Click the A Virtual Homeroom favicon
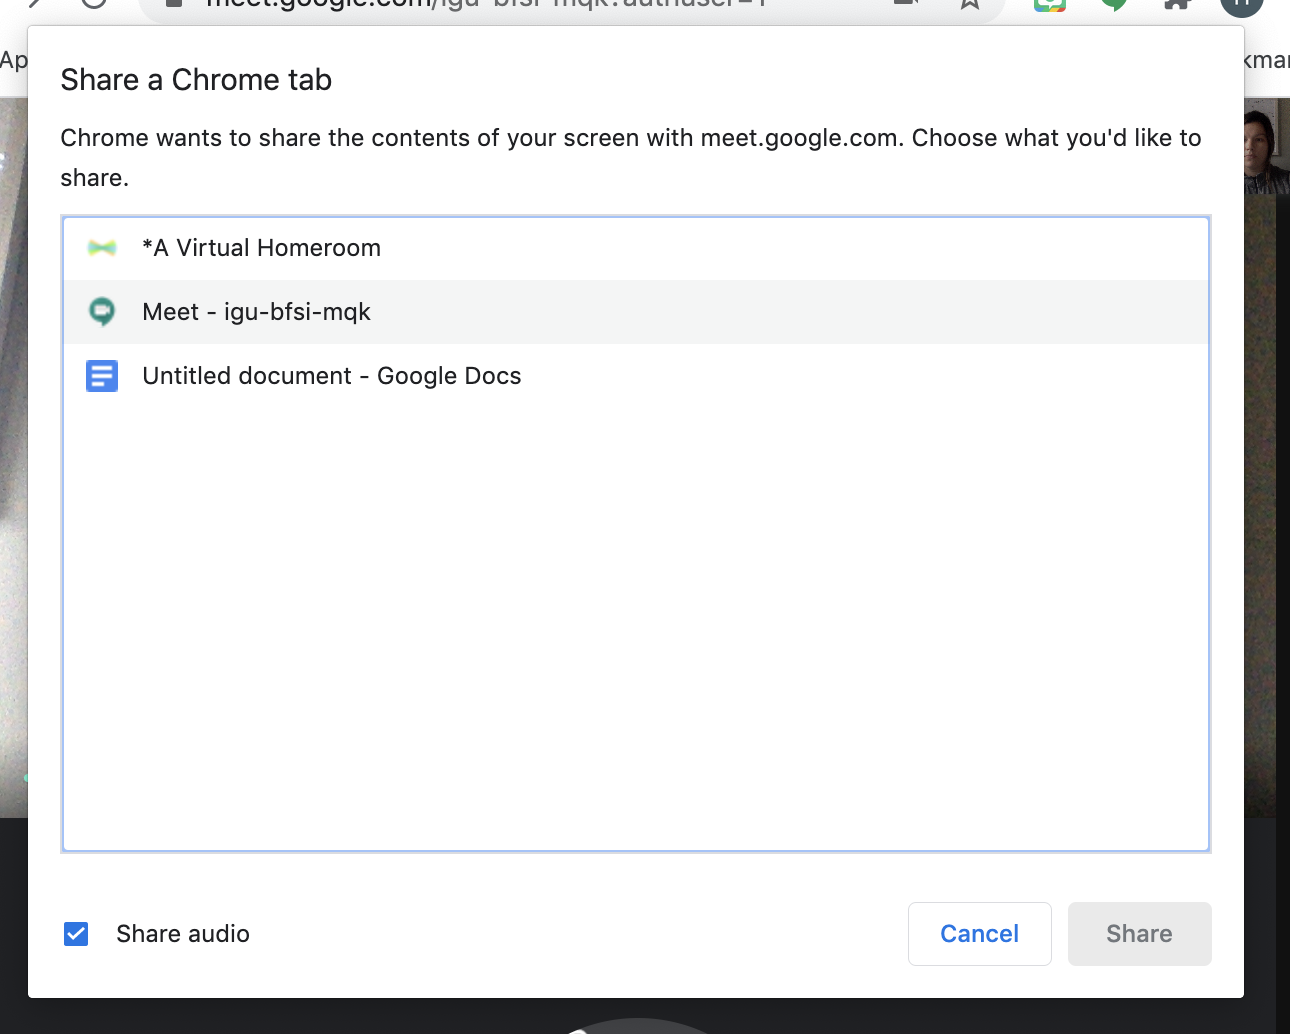This screenshot has width=1290, height=1034. [x=102, y=248]
